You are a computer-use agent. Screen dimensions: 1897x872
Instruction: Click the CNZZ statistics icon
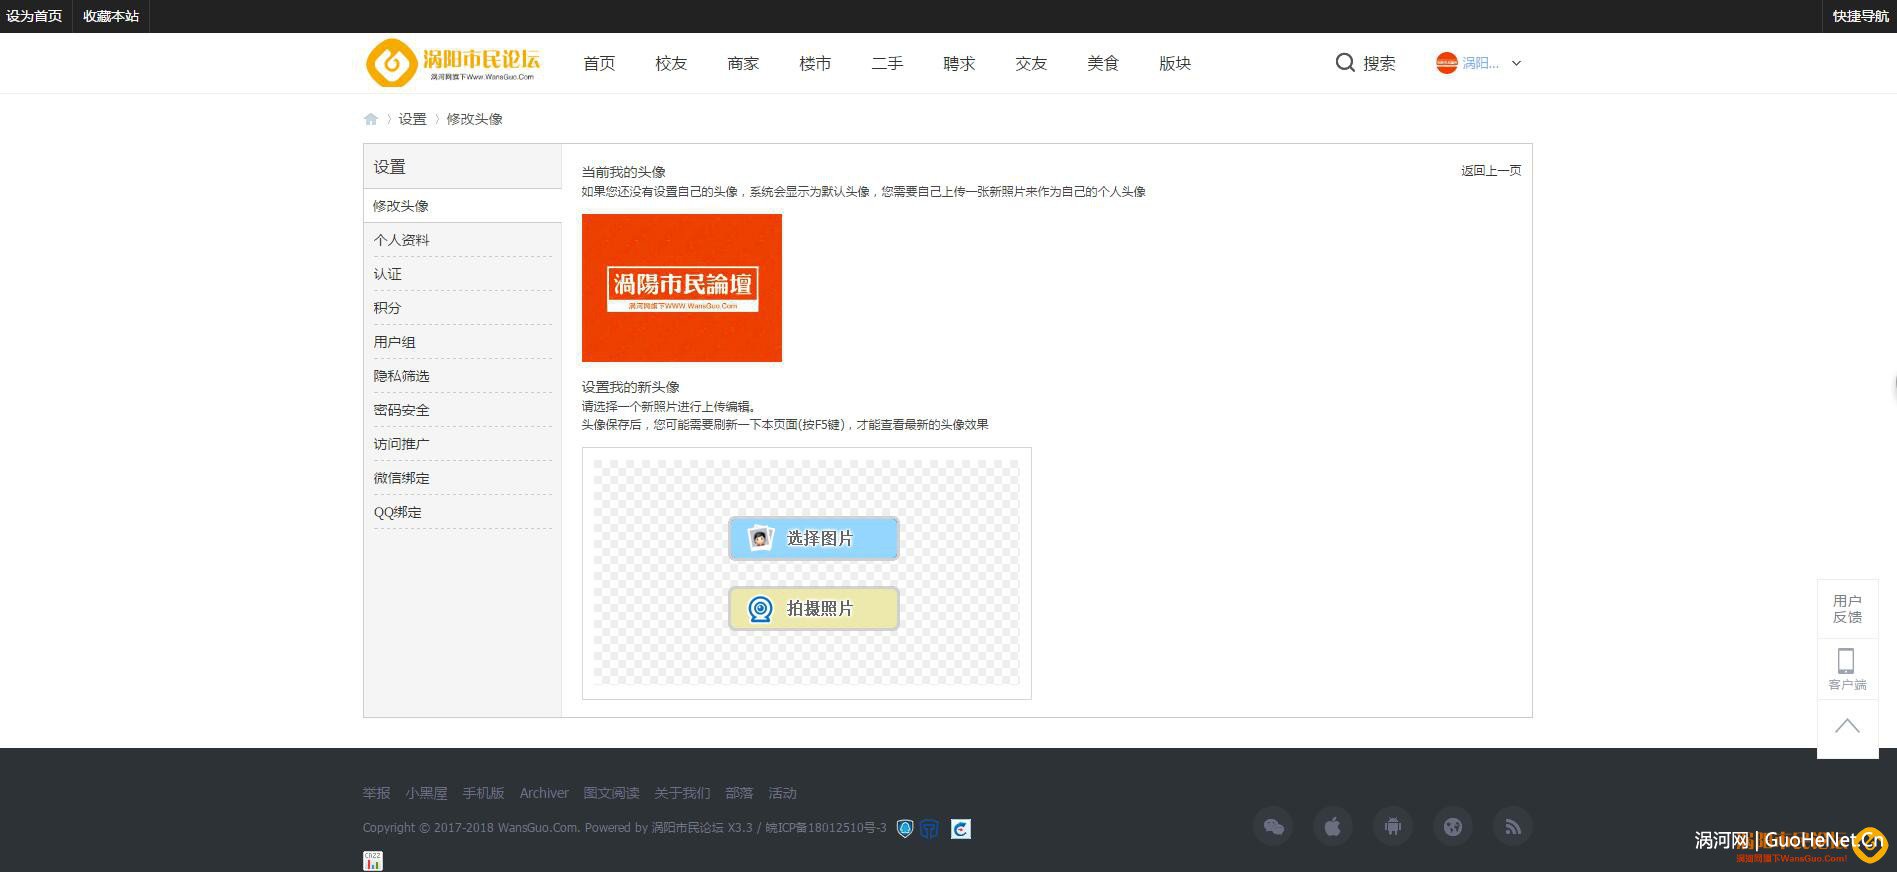click(x=373, y=860)
